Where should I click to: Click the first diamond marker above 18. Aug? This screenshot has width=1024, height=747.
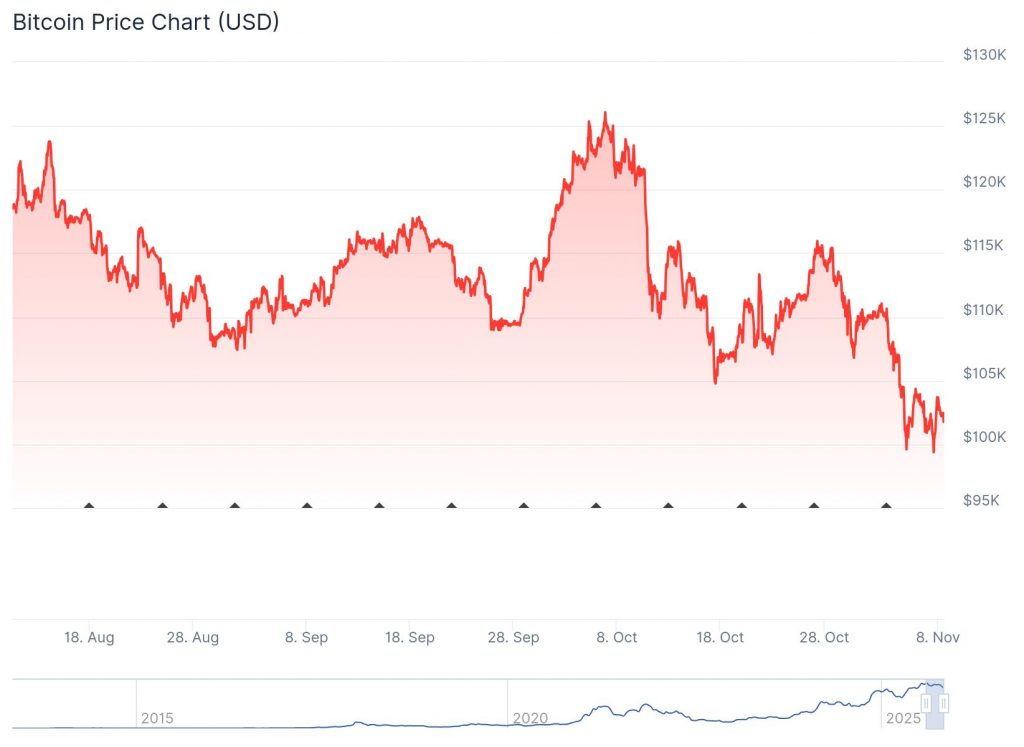[x=89, y=505]
